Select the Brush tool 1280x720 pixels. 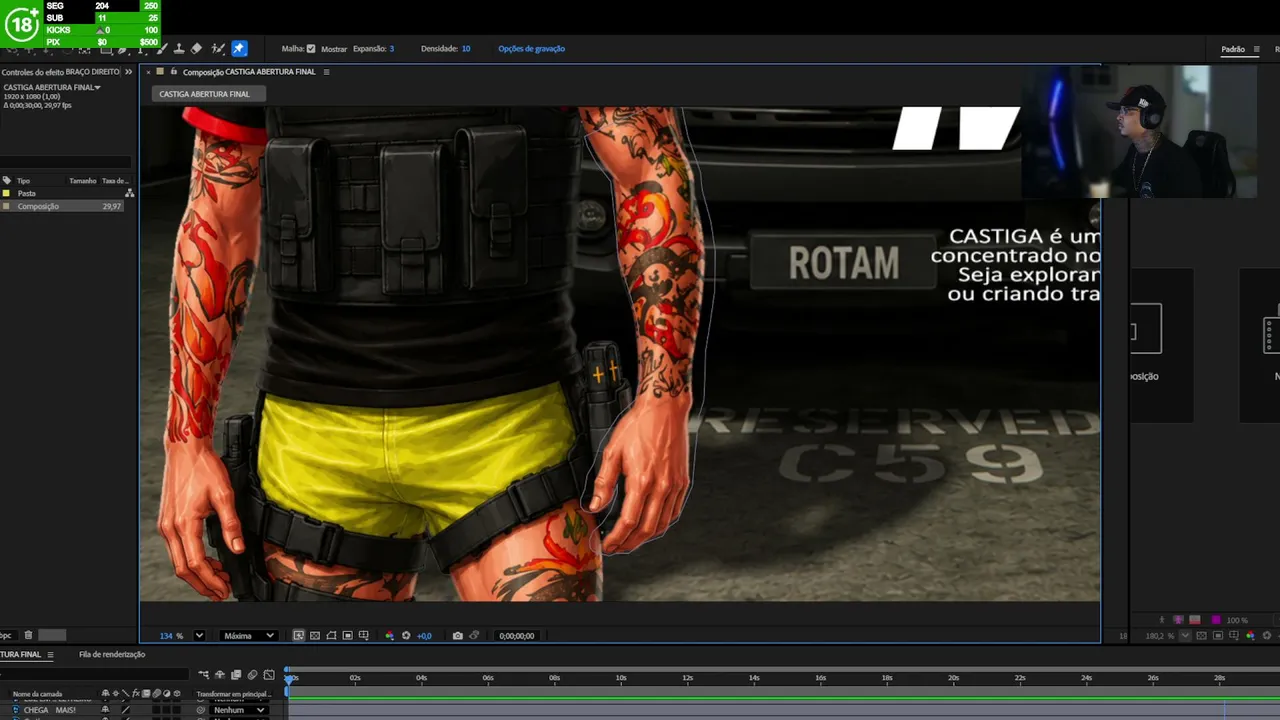point(163,48)
